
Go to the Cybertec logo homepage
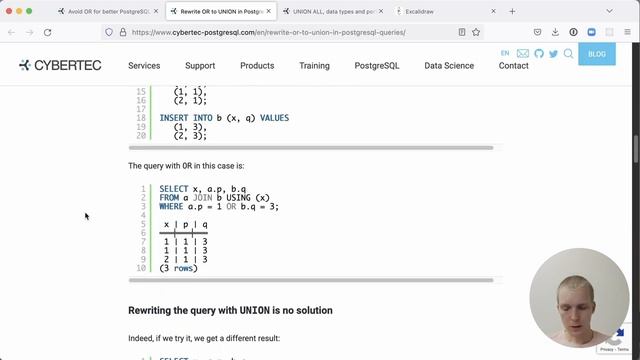coord(60,65)
